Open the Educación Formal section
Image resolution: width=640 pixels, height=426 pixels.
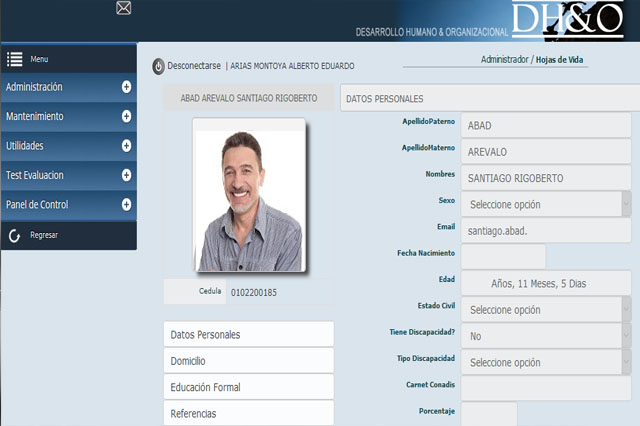click(248, 387)
